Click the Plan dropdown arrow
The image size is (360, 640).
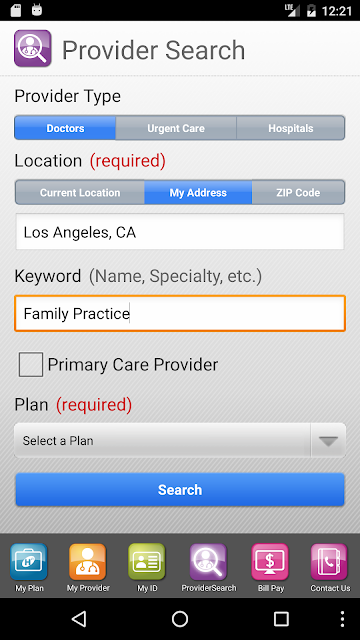coord(328,441)
